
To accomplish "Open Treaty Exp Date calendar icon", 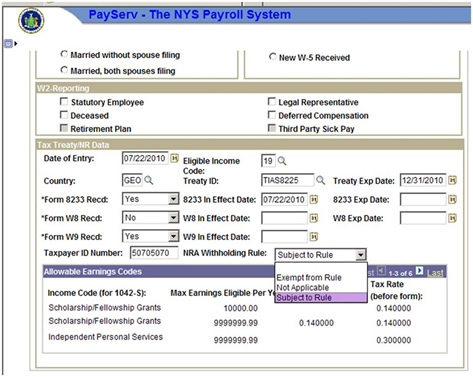I will point(452,180).
